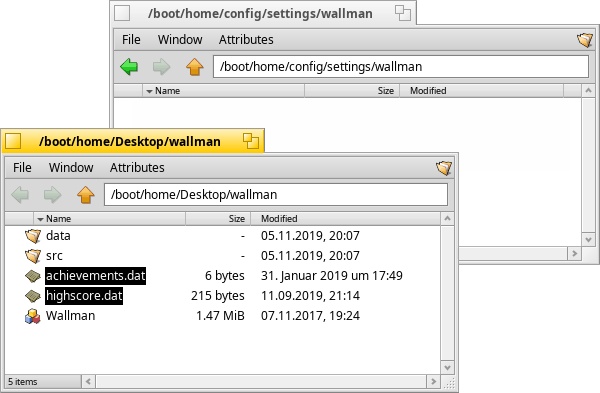Viewport: 600px width, 393px height.
Task: Open Attributes menu in Desktop/wallman window
Action: (x=137, y=168)
